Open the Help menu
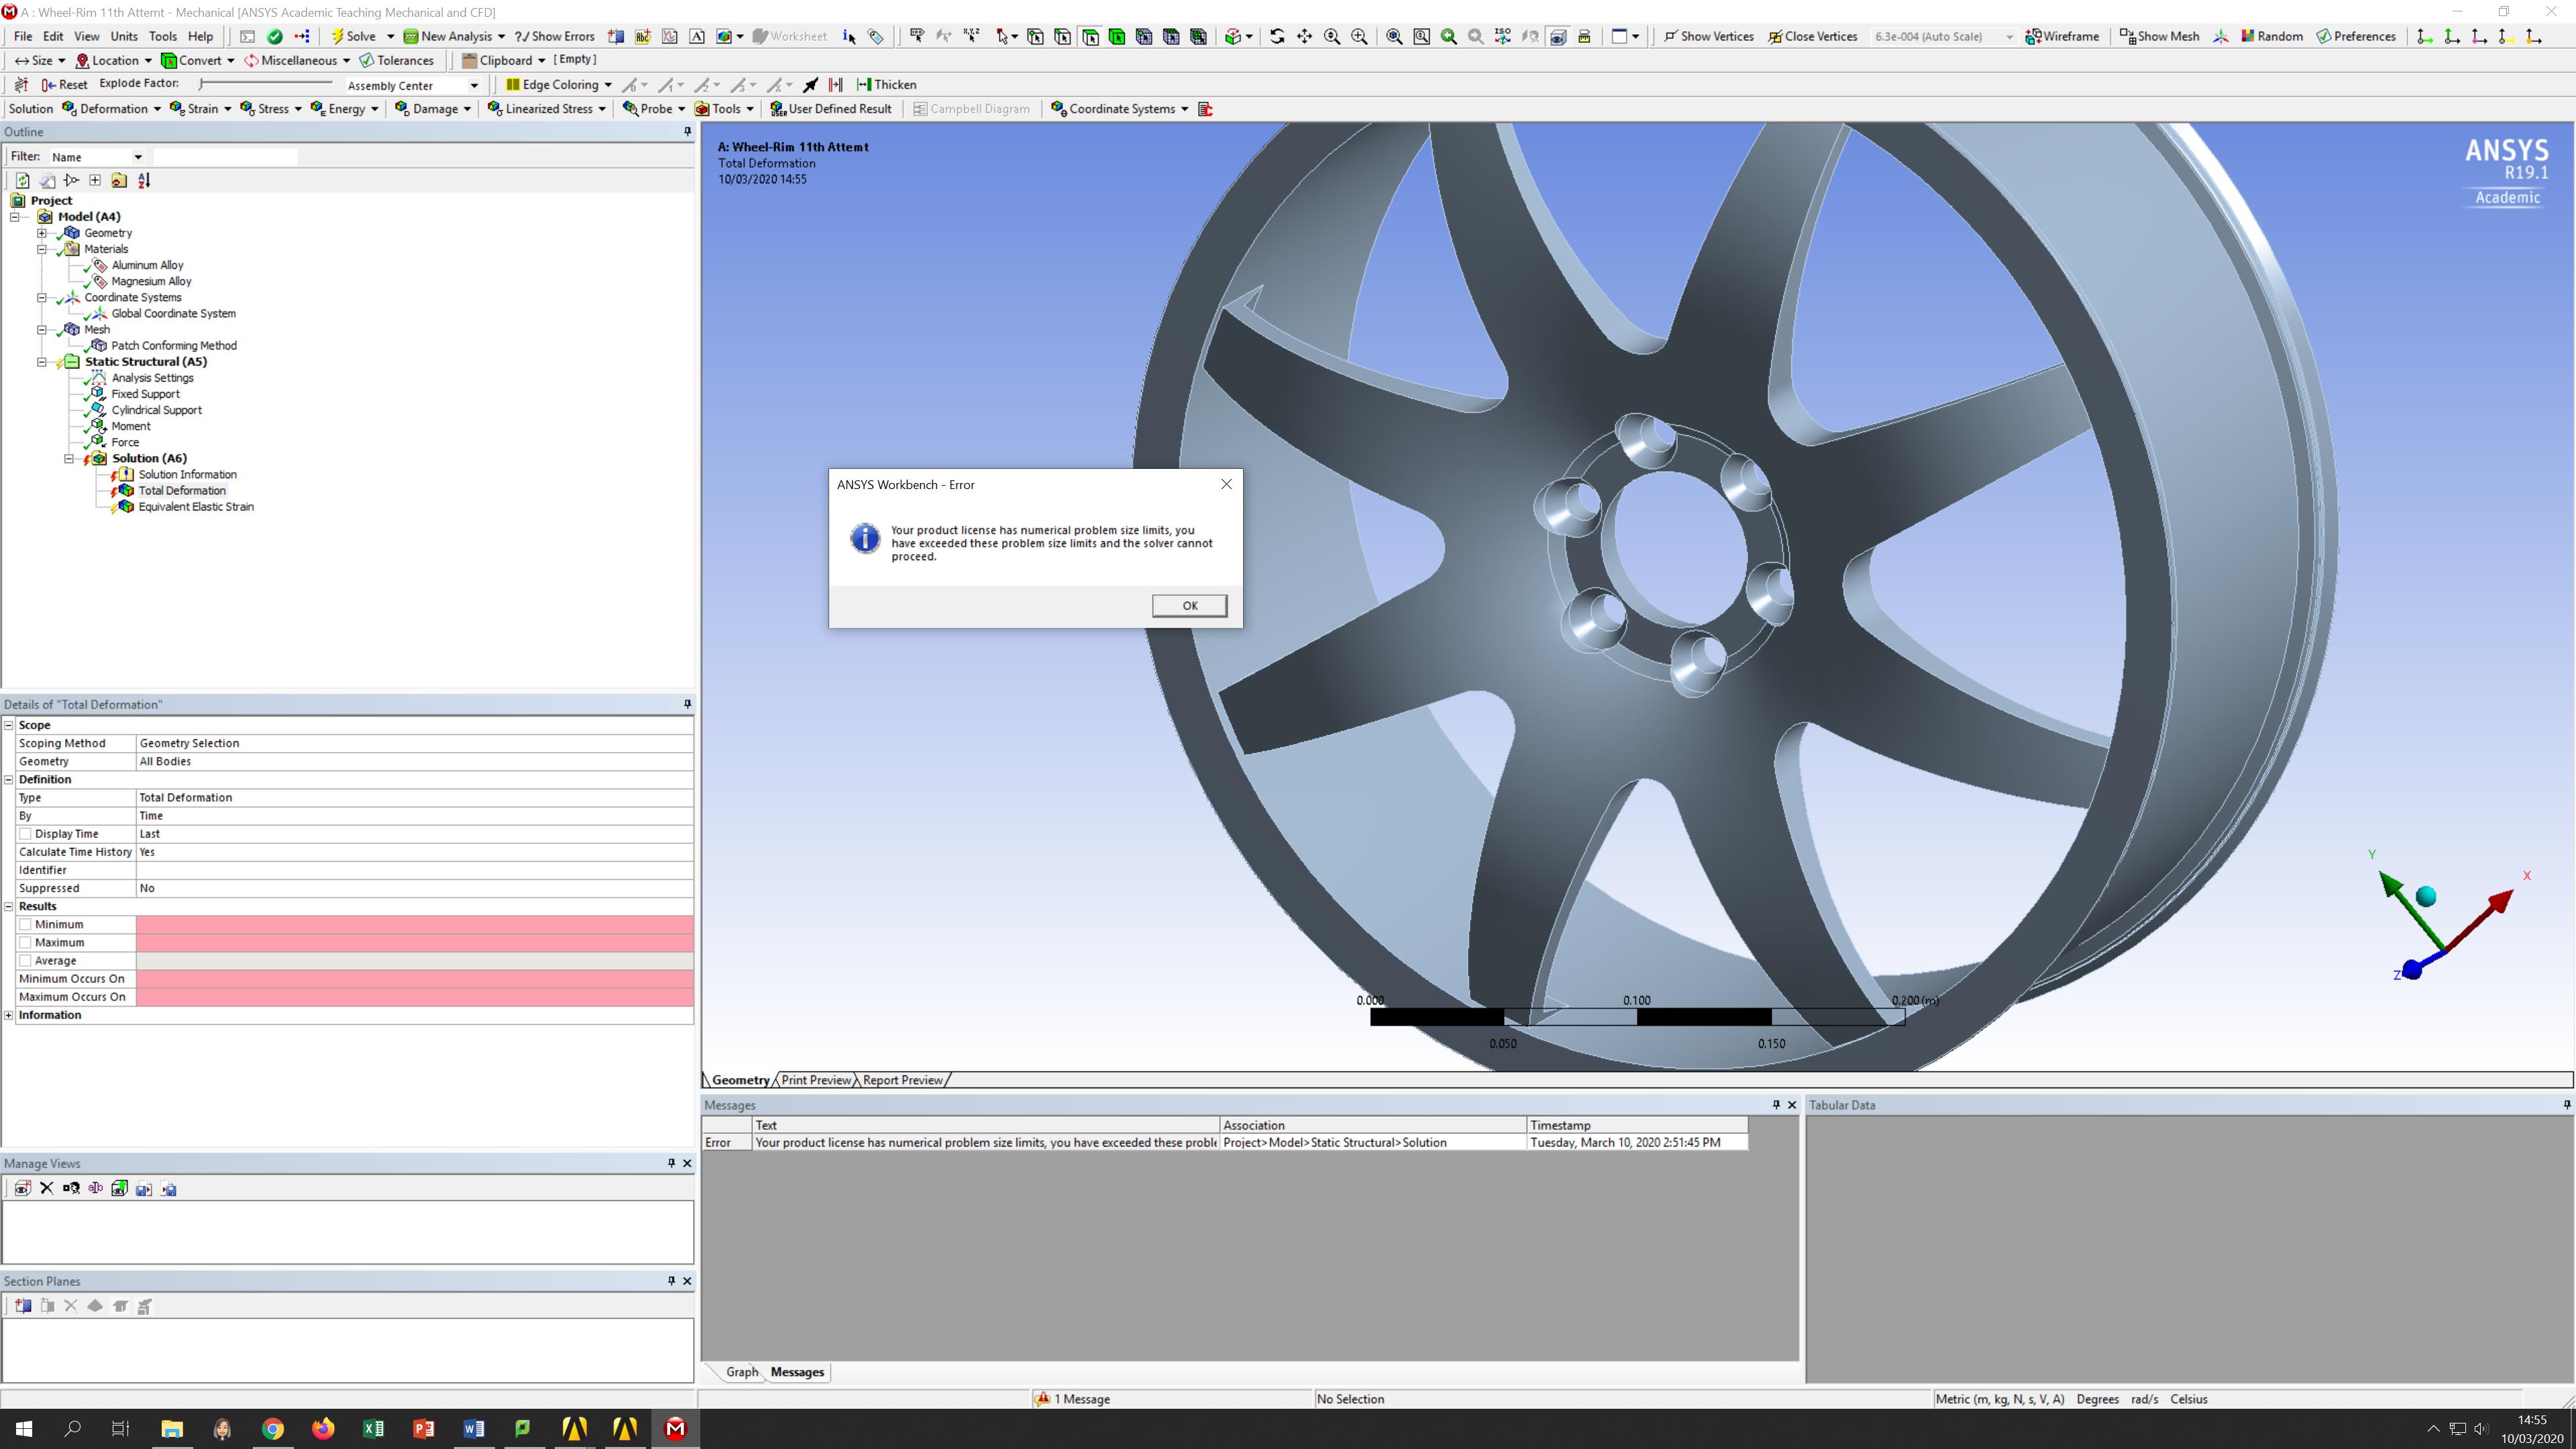2576x1449 pixels. [x=200, y=36]
